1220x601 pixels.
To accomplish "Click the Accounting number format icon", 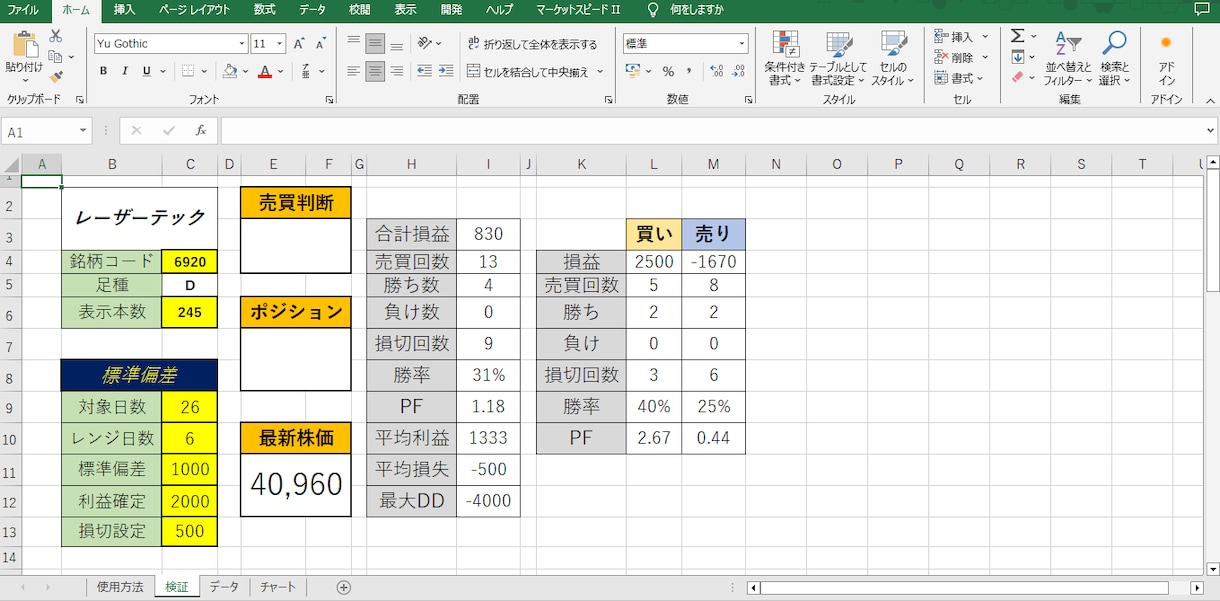I will click(632, 72).
